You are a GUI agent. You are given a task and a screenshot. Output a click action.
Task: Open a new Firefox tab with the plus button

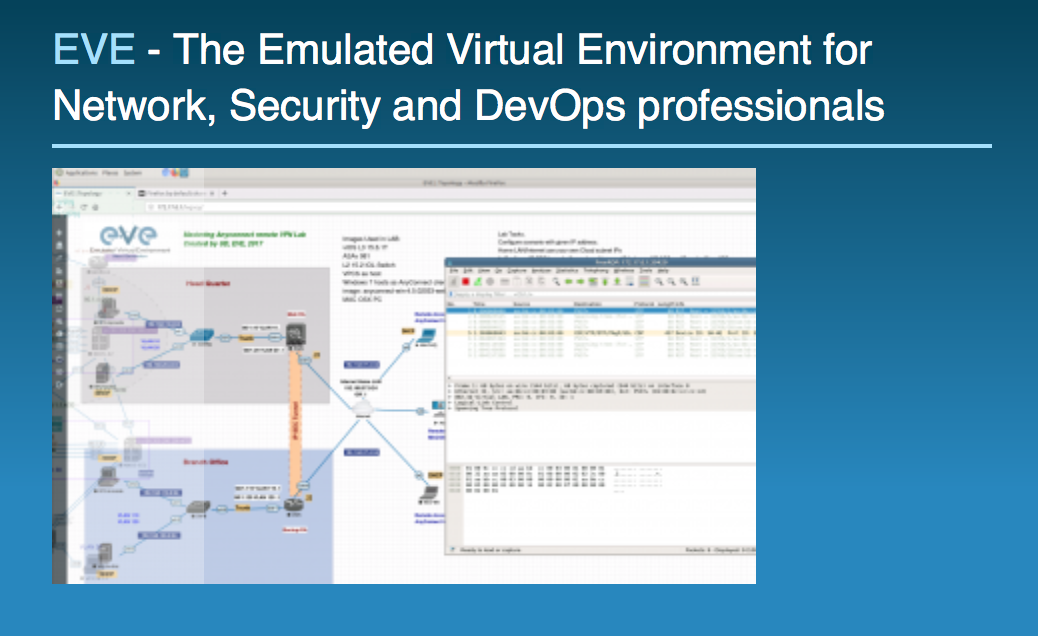(225, 193)
